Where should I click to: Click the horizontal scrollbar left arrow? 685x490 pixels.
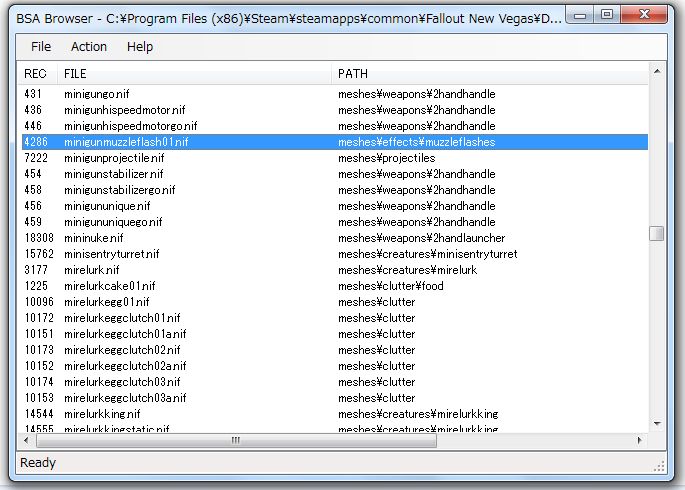point(27,440)
